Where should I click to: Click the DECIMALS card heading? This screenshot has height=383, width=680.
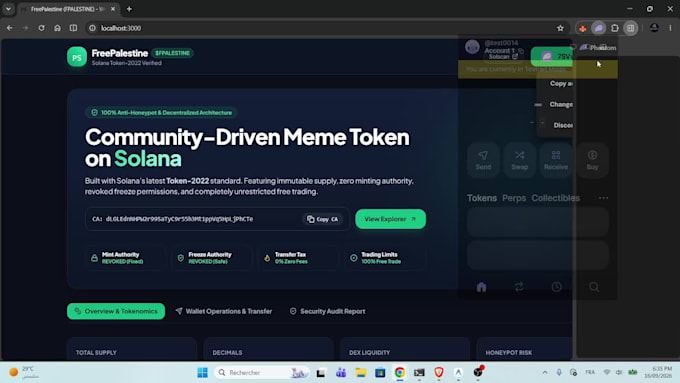pyautogui.click(x=227, y=353)
